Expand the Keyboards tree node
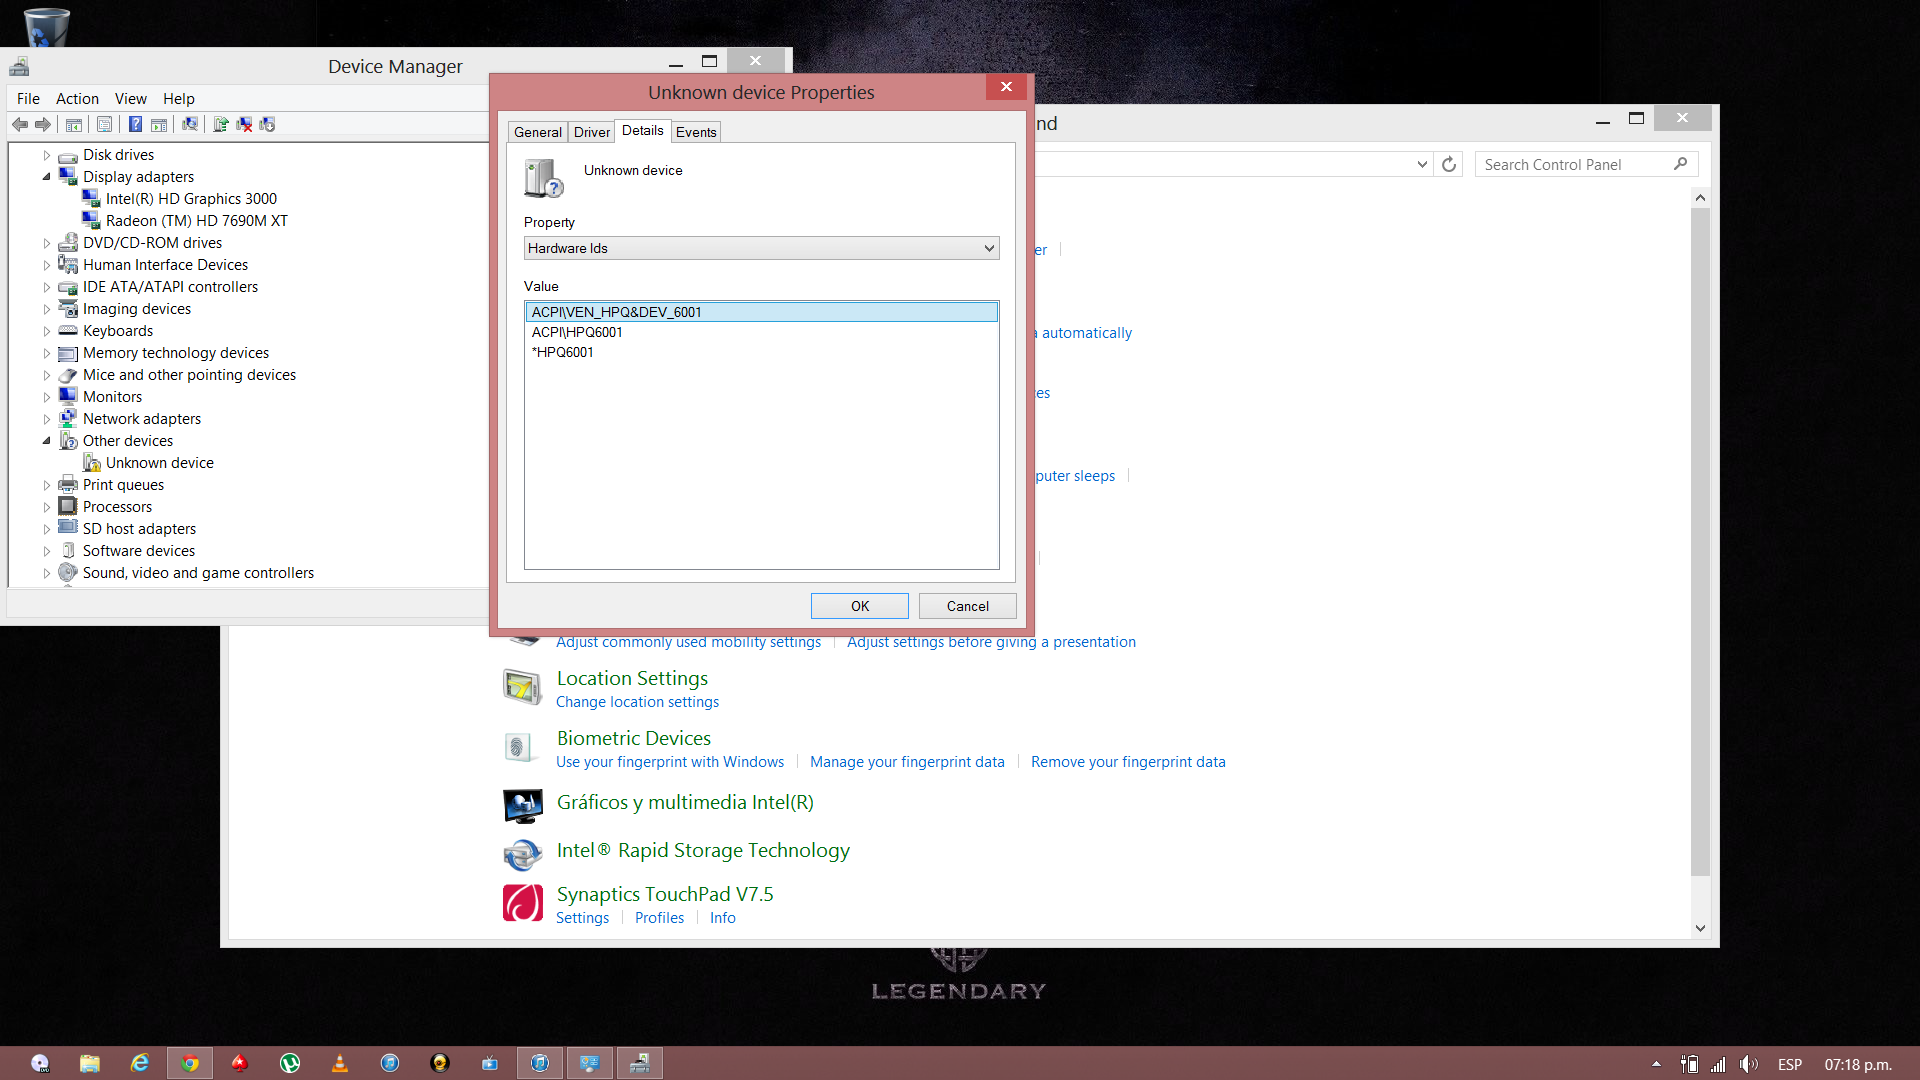 point(46,331)
